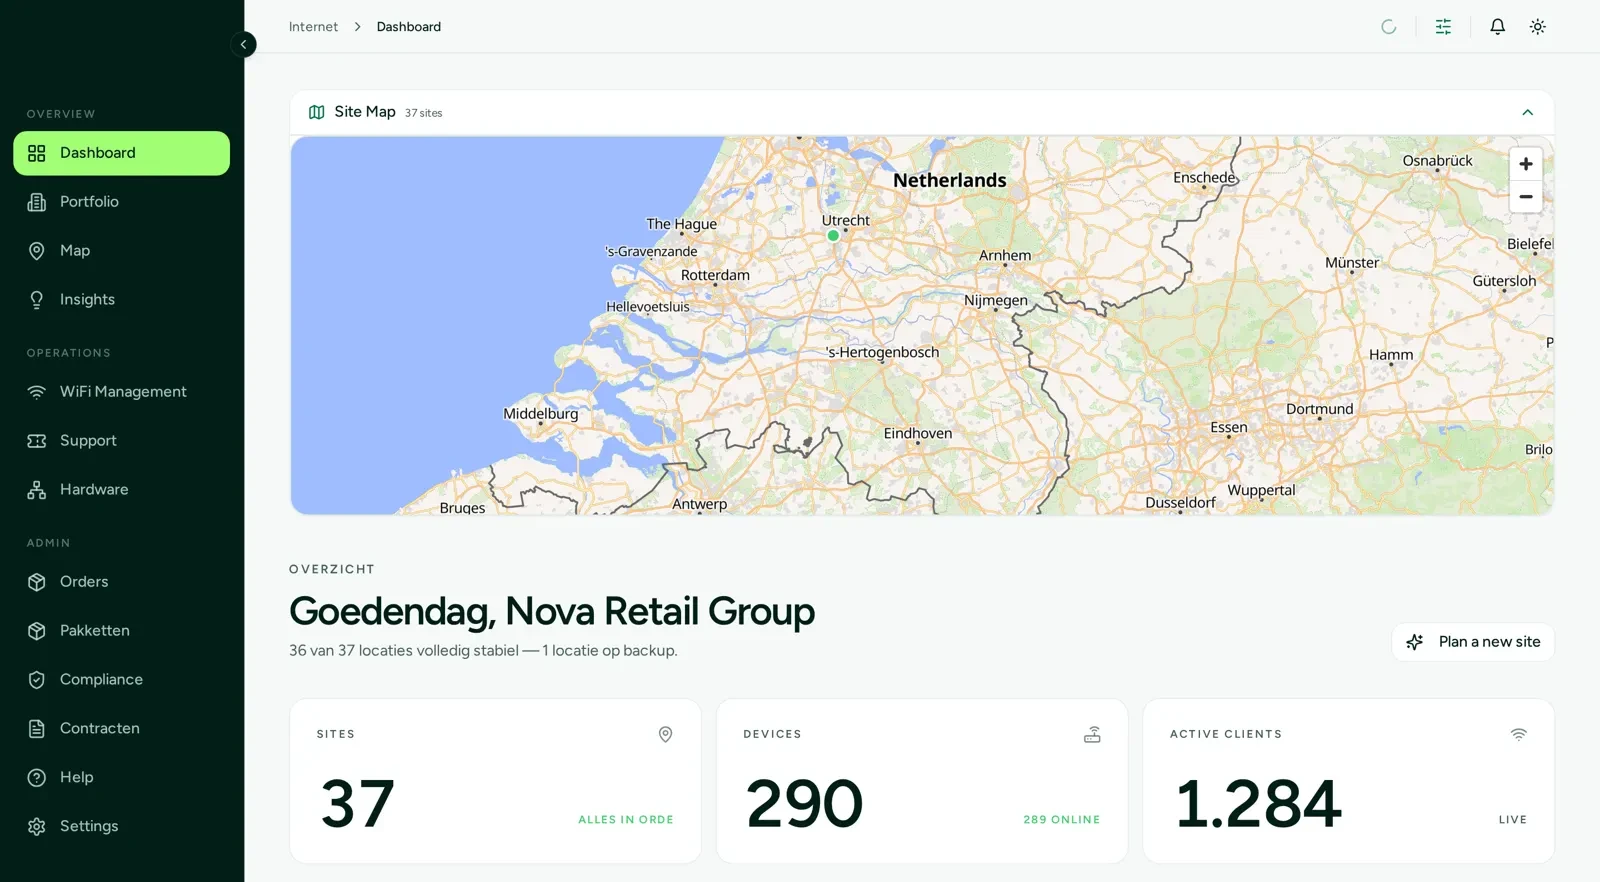Click the refresh spinner icon in the top bar
The image size is (1600, 882).
coord(1389,27)
